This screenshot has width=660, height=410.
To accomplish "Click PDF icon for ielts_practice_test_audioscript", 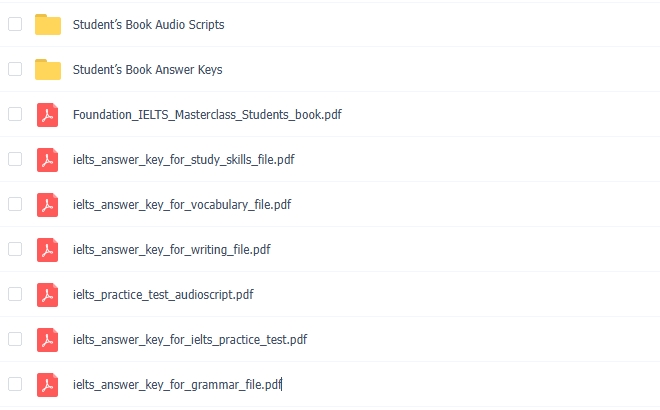I will [x=47, y=295].
